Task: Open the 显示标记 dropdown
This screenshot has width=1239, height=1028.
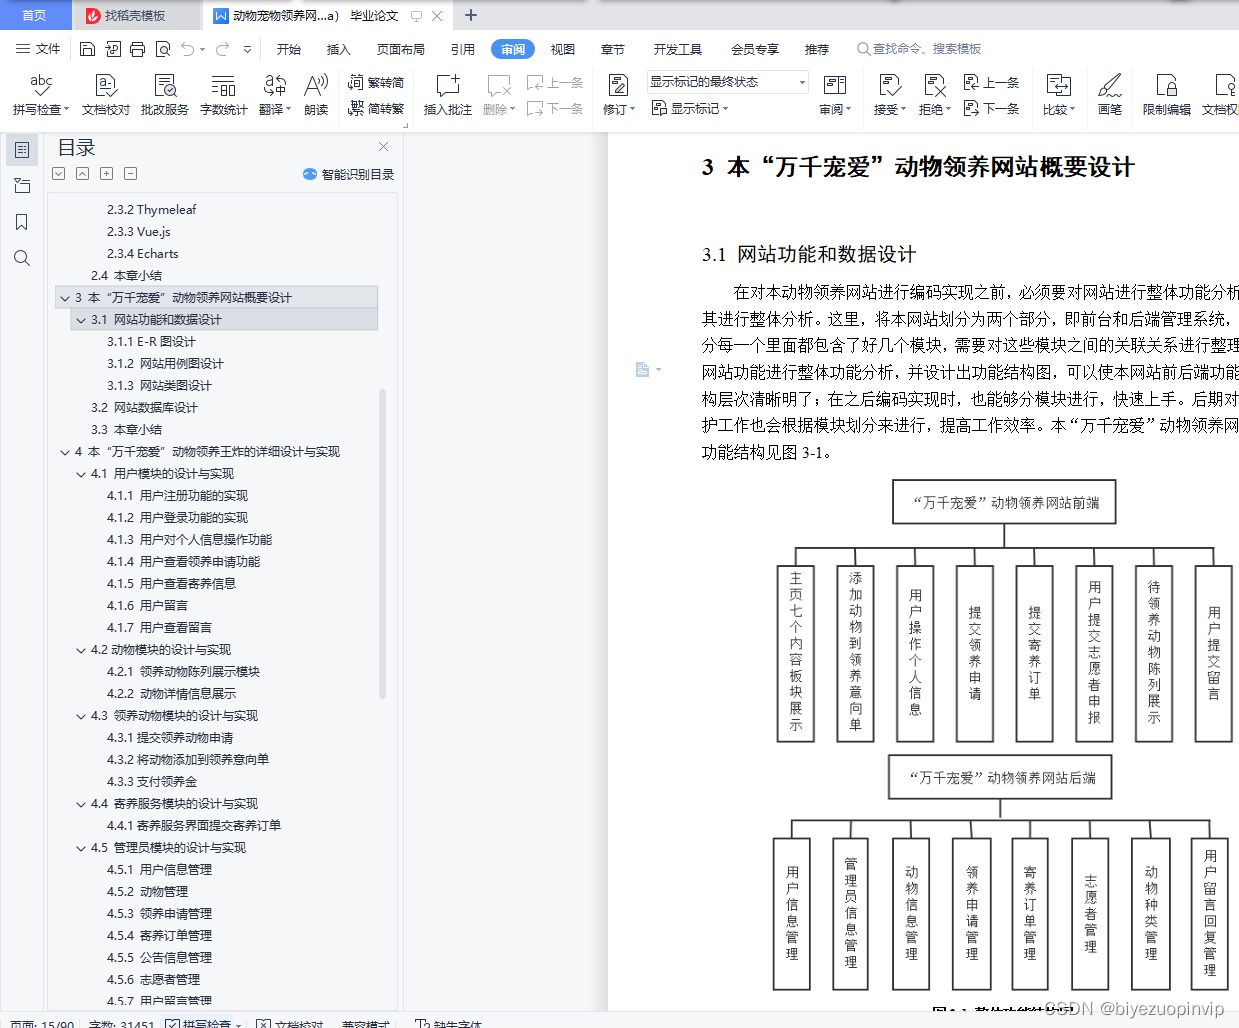Action: tap(690, 108)
